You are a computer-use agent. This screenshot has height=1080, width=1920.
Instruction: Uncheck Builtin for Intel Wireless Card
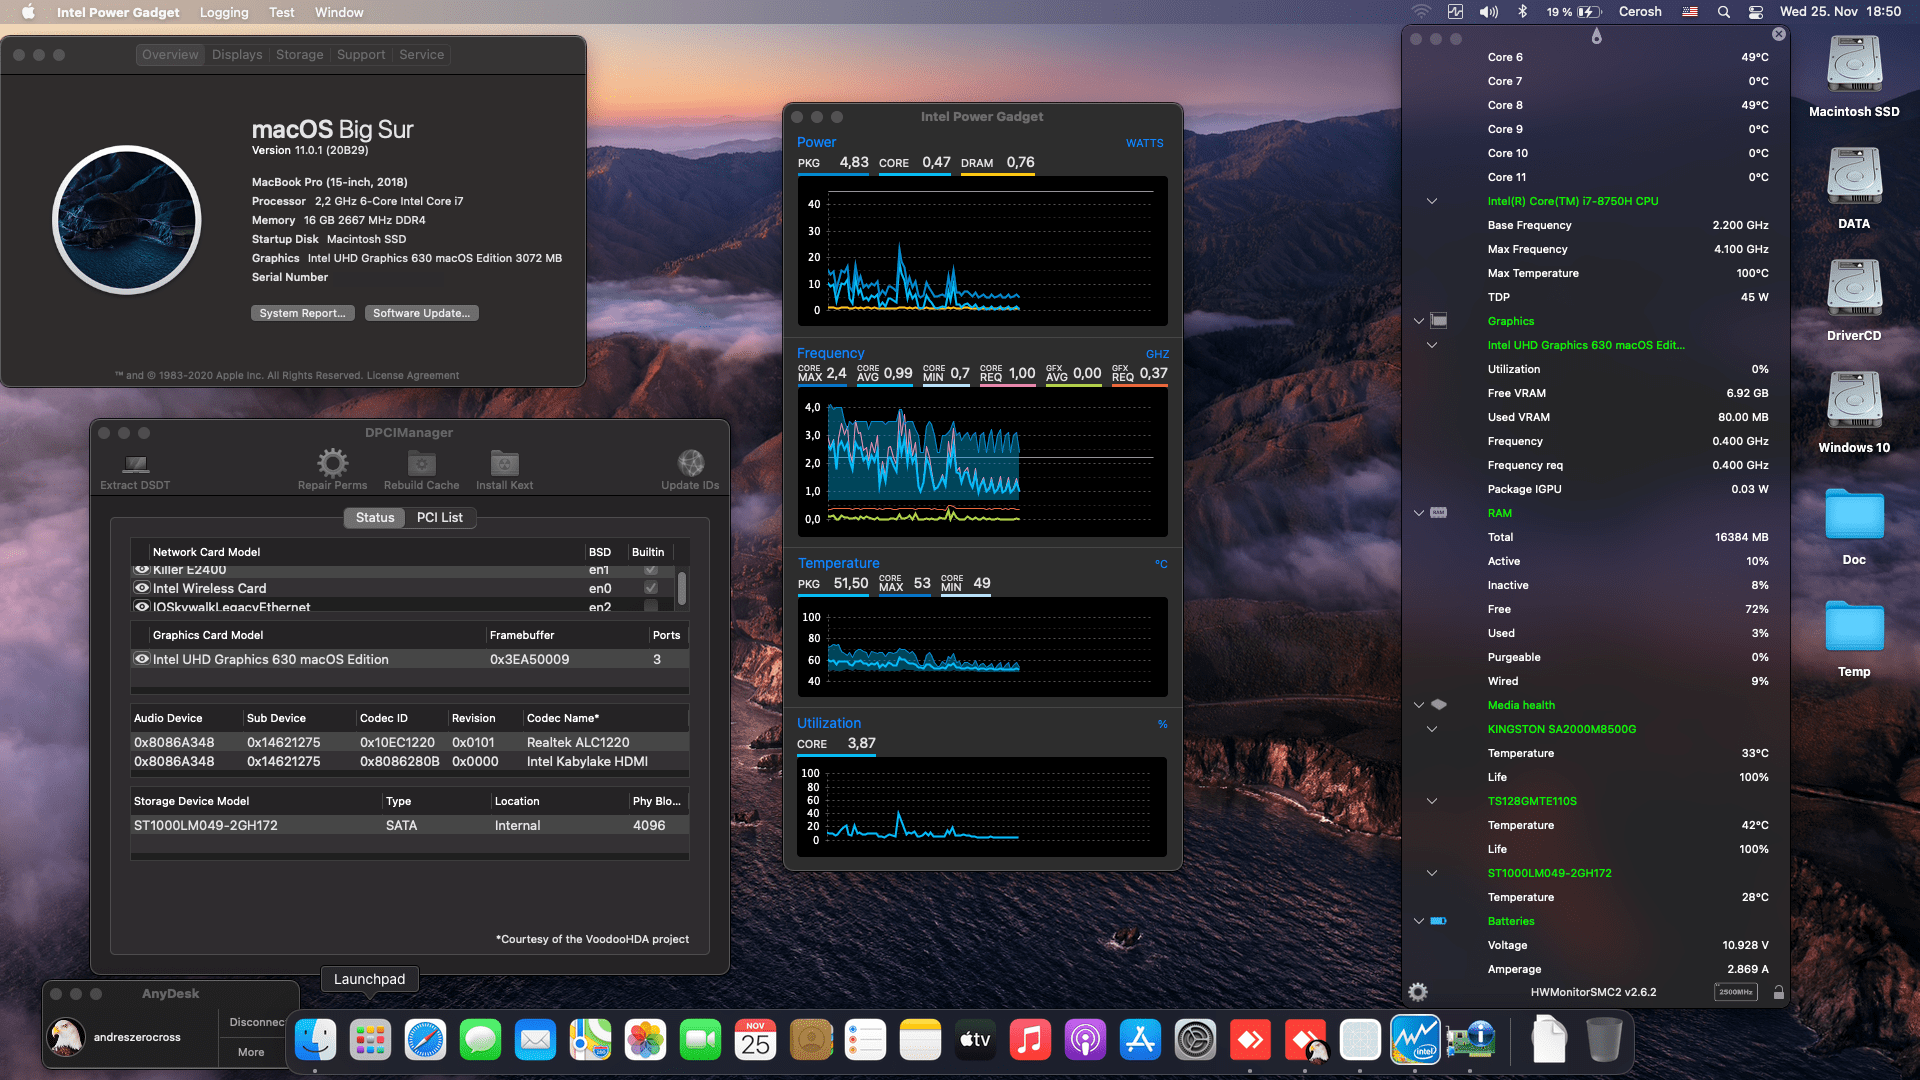point(652,588)
